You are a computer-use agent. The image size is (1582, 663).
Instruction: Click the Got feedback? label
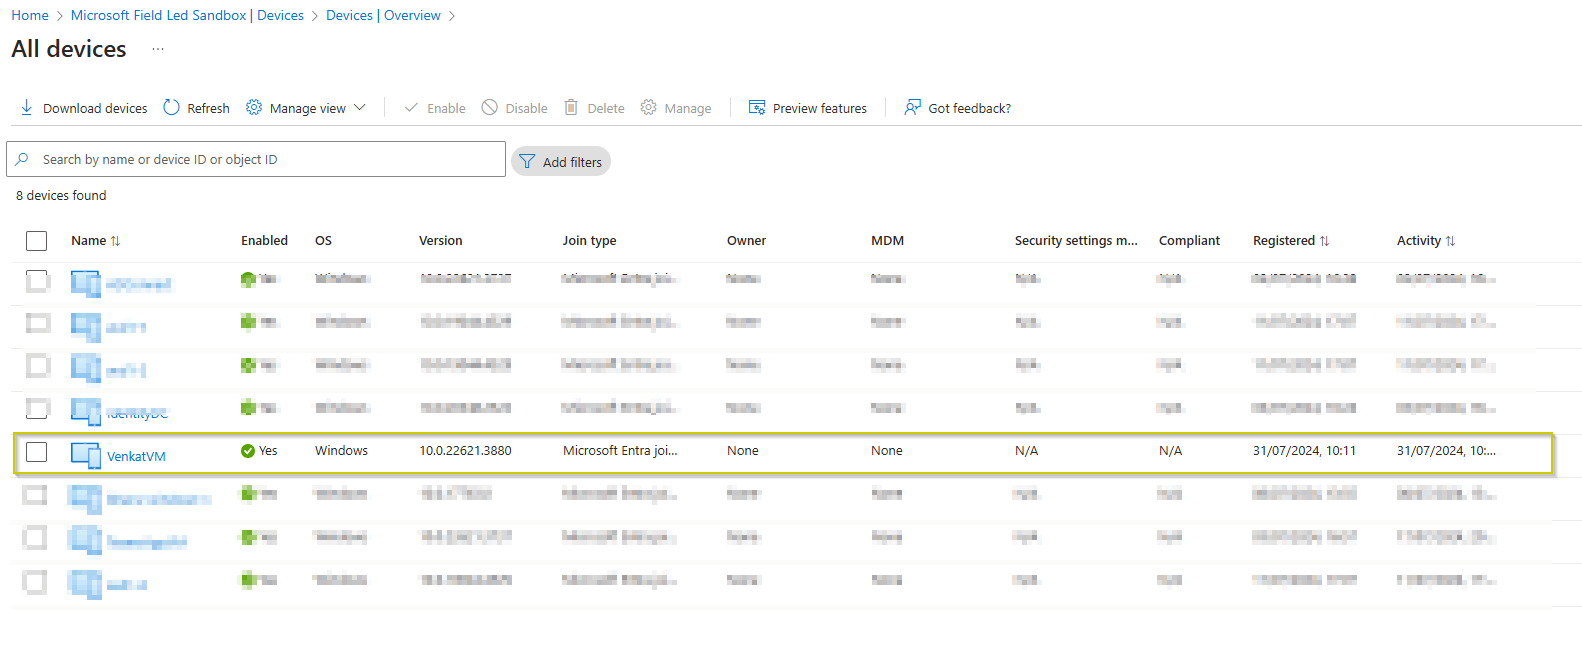coord(969,108)
